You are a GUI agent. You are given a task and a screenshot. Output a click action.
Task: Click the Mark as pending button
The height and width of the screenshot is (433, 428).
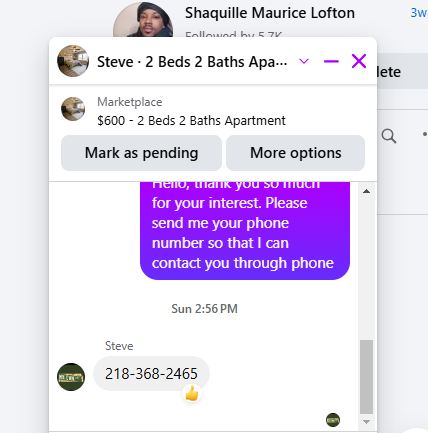point(141,153)
